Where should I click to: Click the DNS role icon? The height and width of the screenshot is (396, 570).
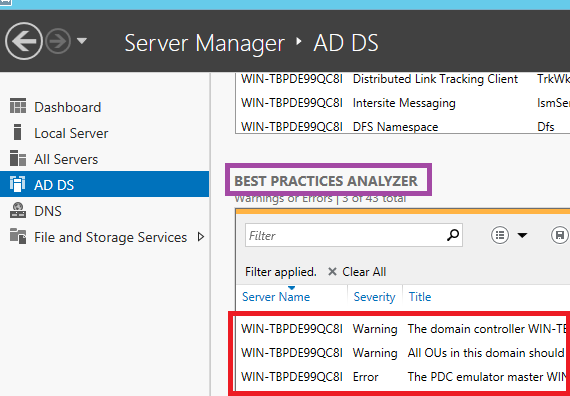tap(18, 211)
